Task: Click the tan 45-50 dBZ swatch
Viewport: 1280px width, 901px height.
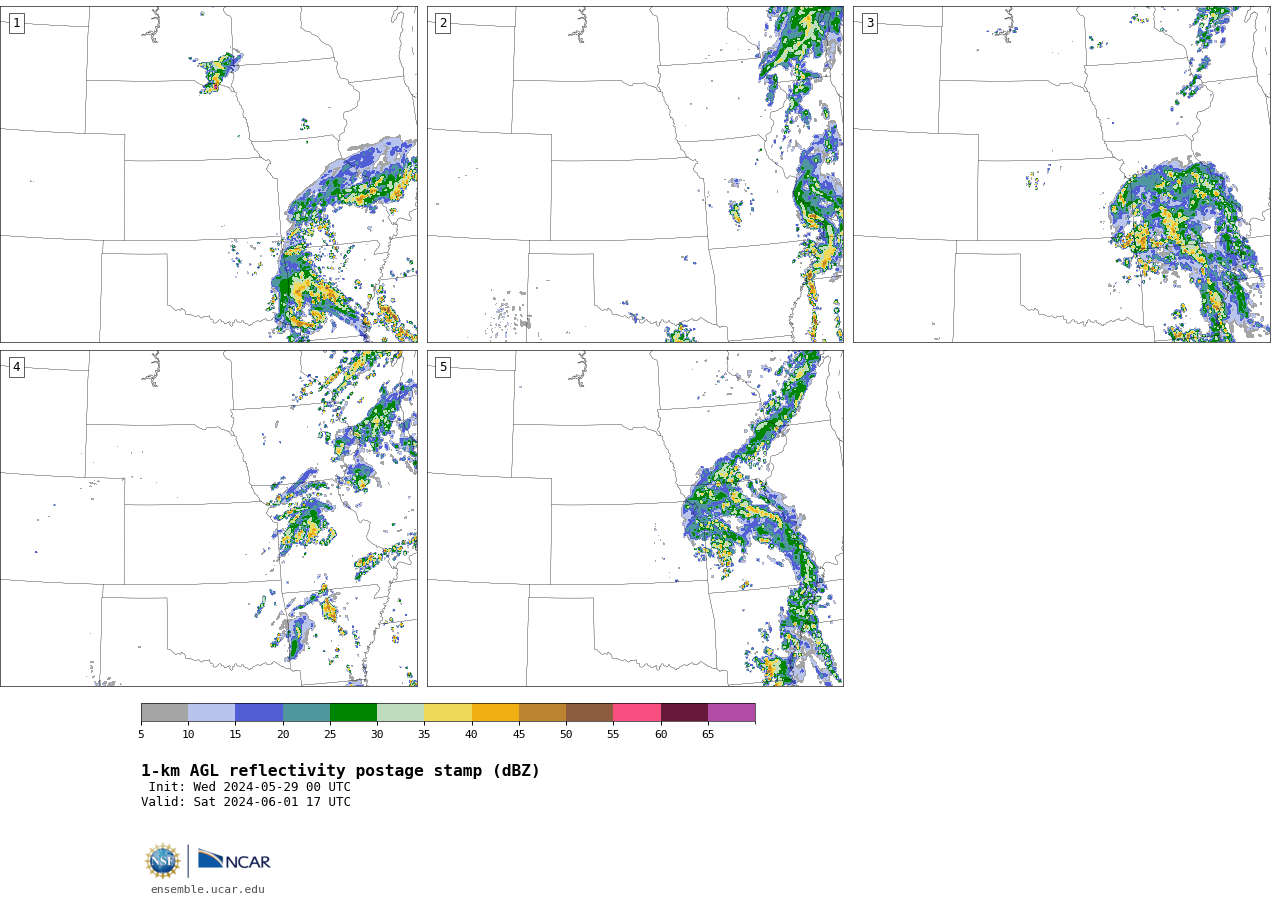Action: coord(543,713)
